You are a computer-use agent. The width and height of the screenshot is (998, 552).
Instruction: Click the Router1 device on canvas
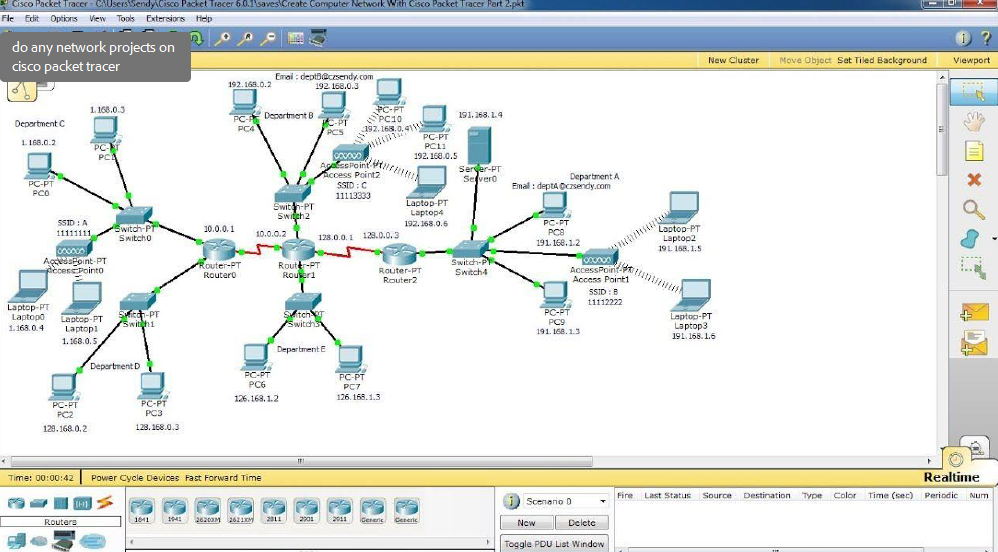pyautogui.click(x=299, y=249)
